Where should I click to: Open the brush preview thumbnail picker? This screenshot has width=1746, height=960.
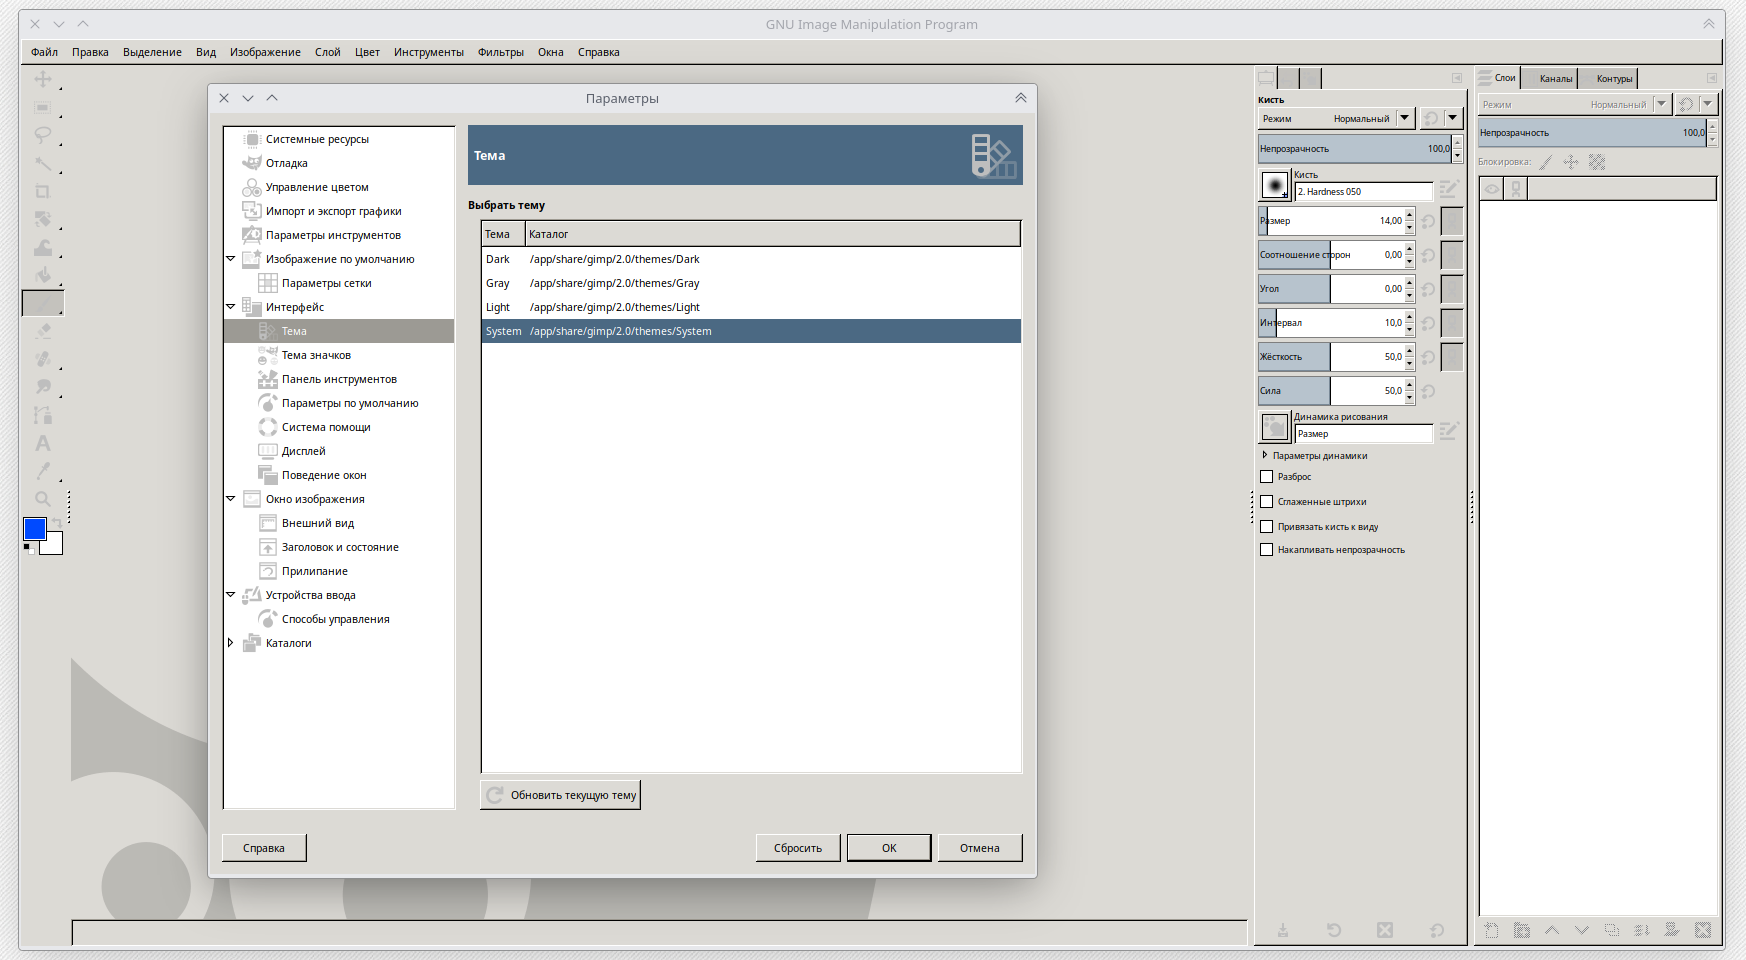[1274, 185]
